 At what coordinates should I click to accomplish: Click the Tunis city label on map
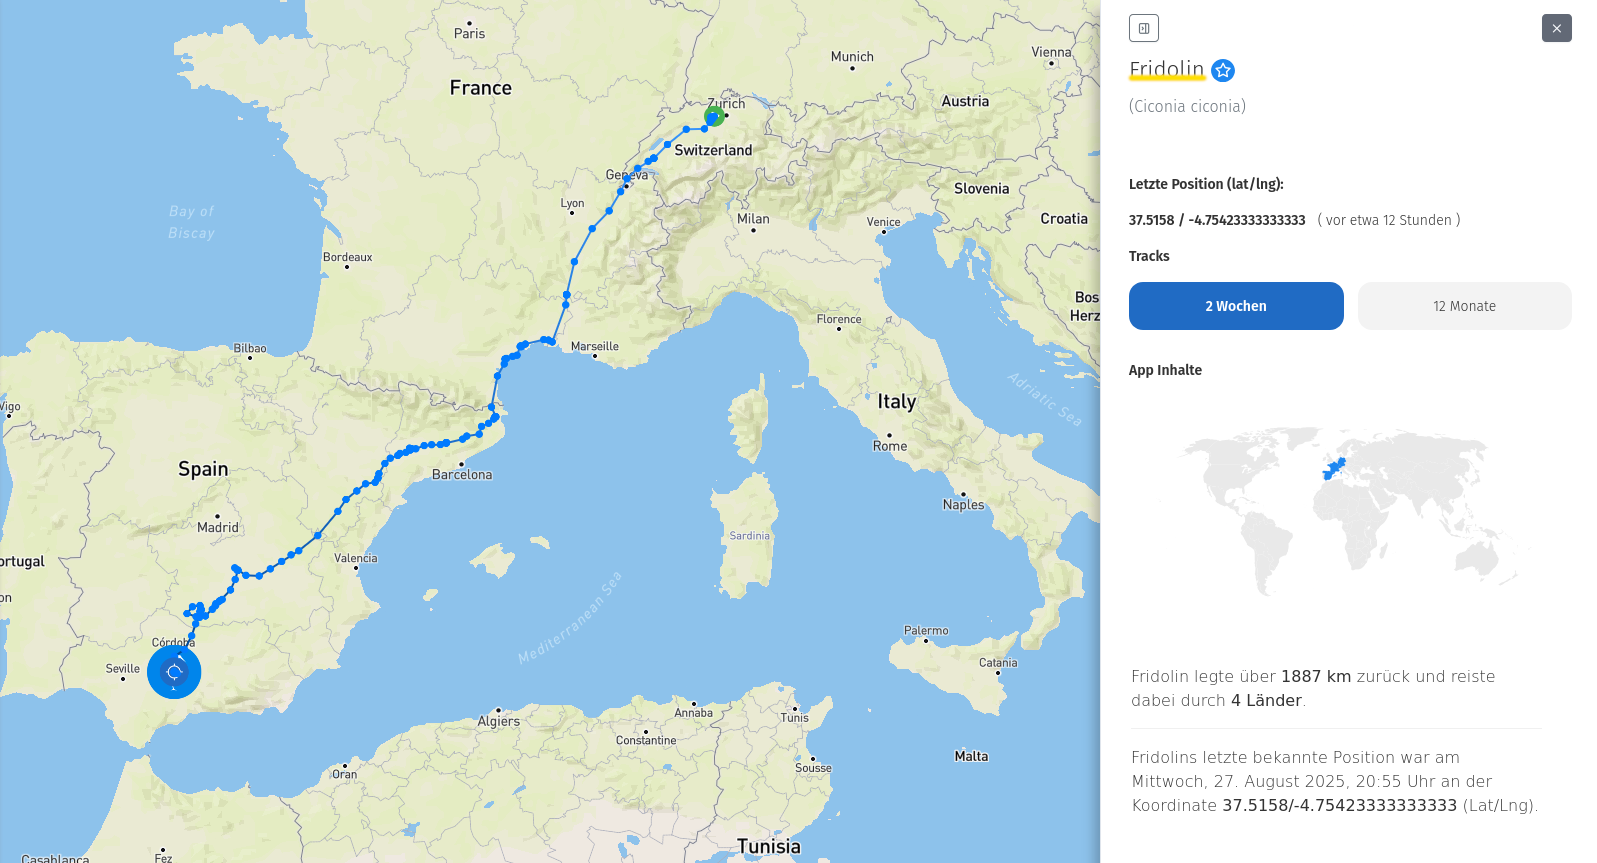[795, 718]
